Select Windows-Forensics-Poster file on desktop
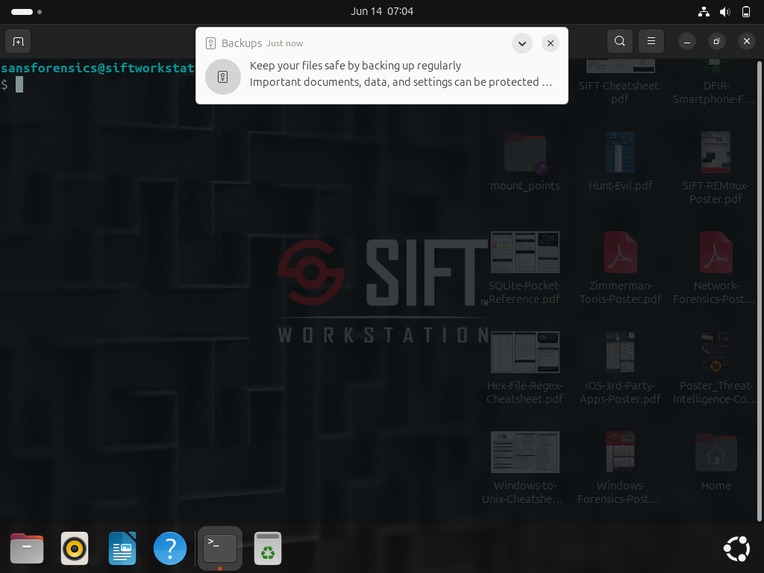 tap(620, 468)
